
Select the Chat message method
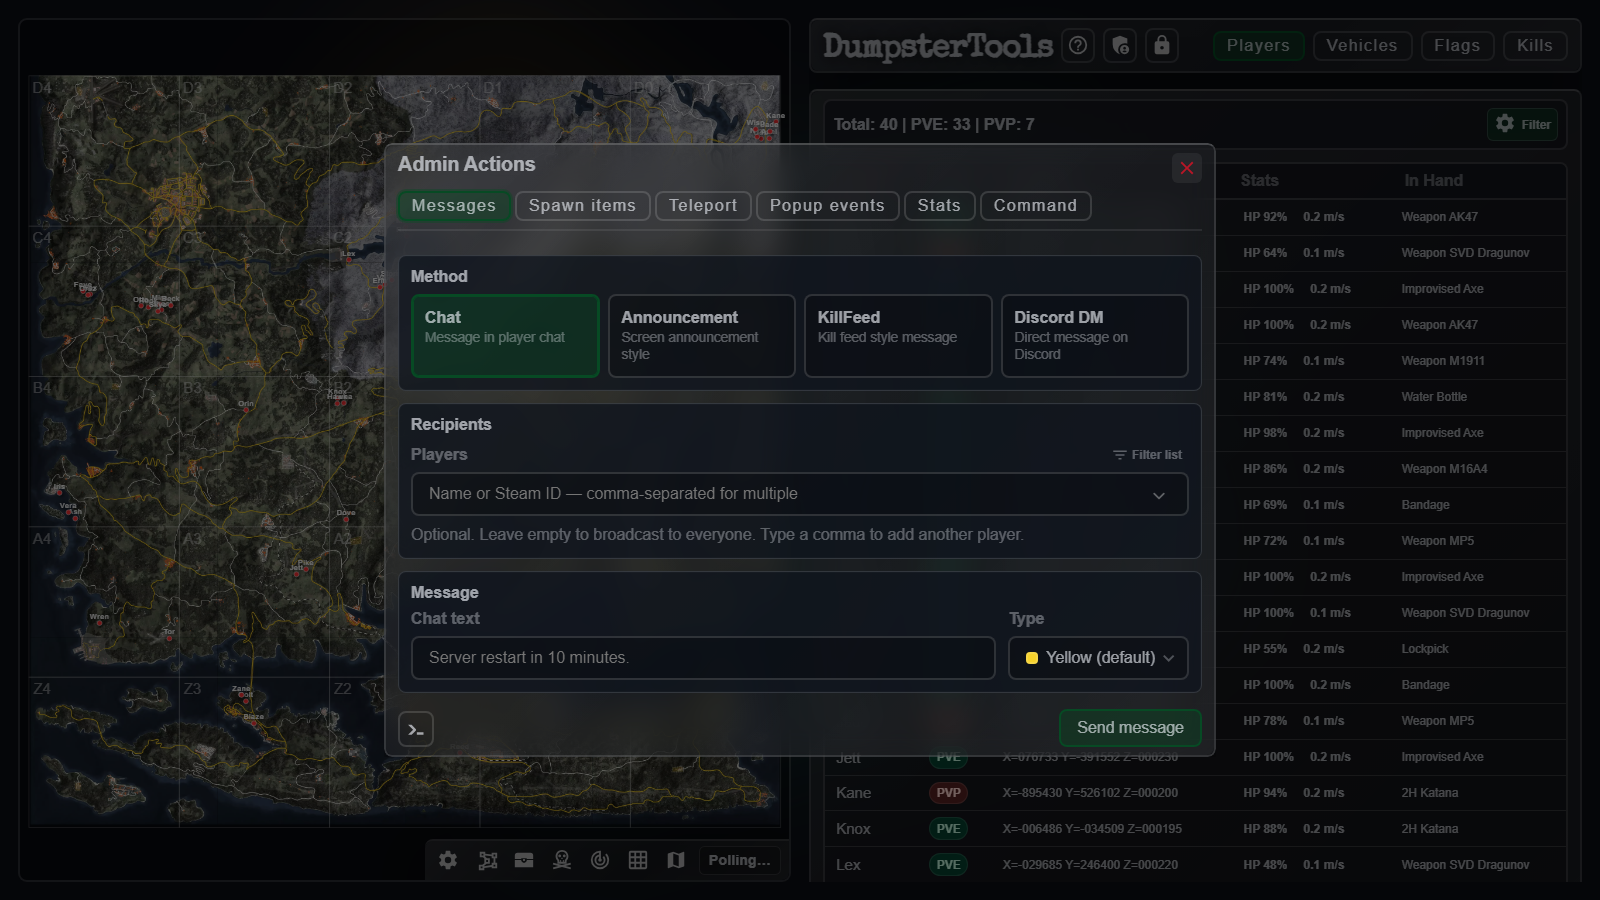[x=505, y=336]
